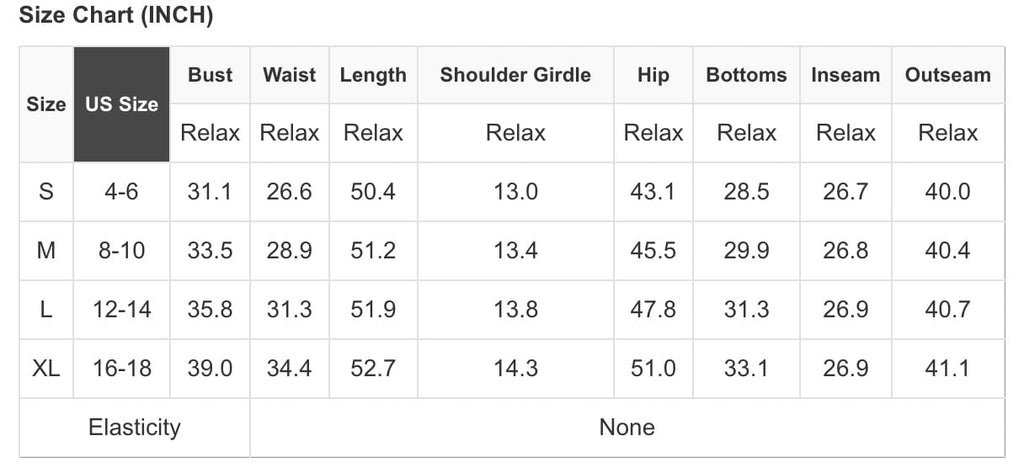Click the None elasticity value
The image size is (1024, 473).
click(627, 428)
